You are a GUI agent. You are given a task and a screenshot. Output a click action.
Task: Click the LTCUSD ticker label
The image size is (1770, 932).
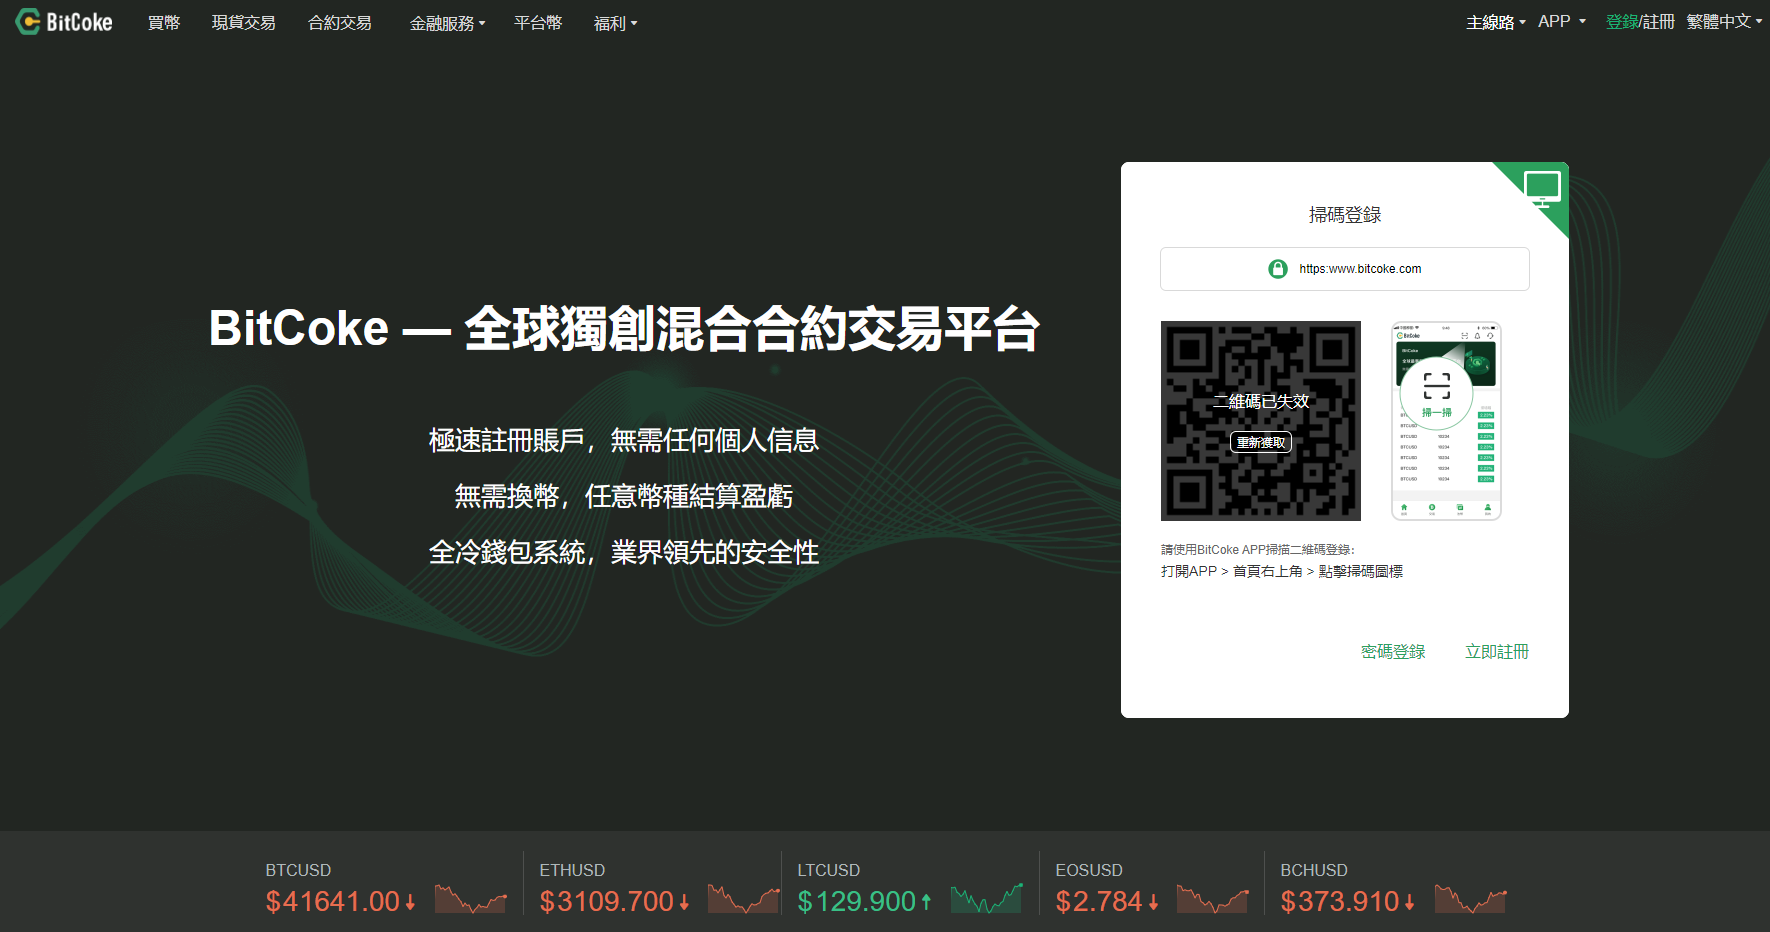tap(828, 871)
